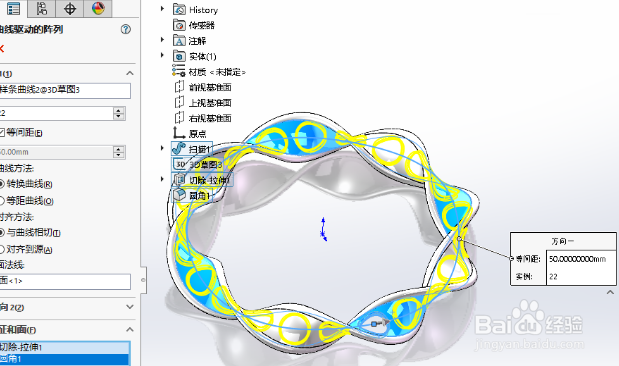The width and height of the screenshot is (619, 366).
Task: Click the origin icon in tree
Action: click(x=179, y=133)
